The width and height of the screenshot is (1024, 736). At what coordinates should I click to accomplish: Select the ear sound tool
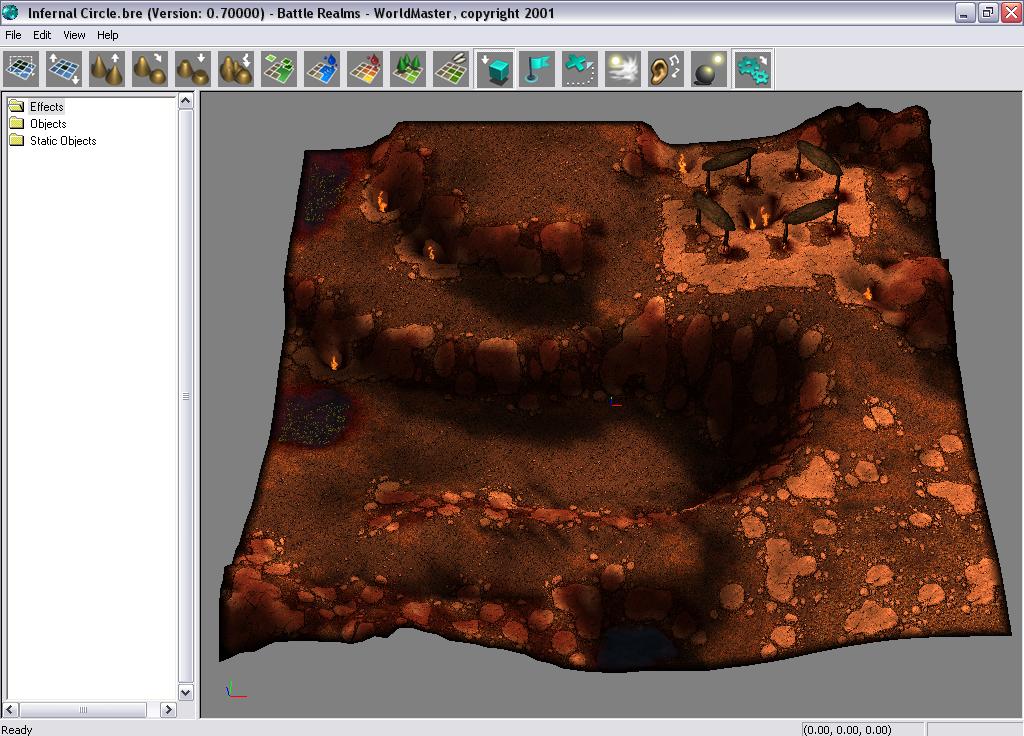click(666, 69)
